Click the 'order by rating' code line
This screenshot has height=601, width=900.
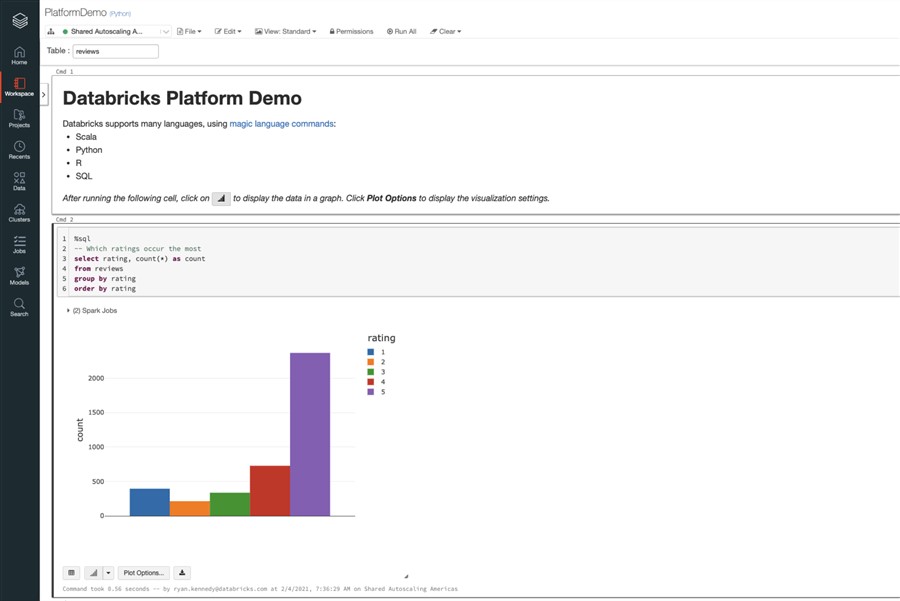105,289
